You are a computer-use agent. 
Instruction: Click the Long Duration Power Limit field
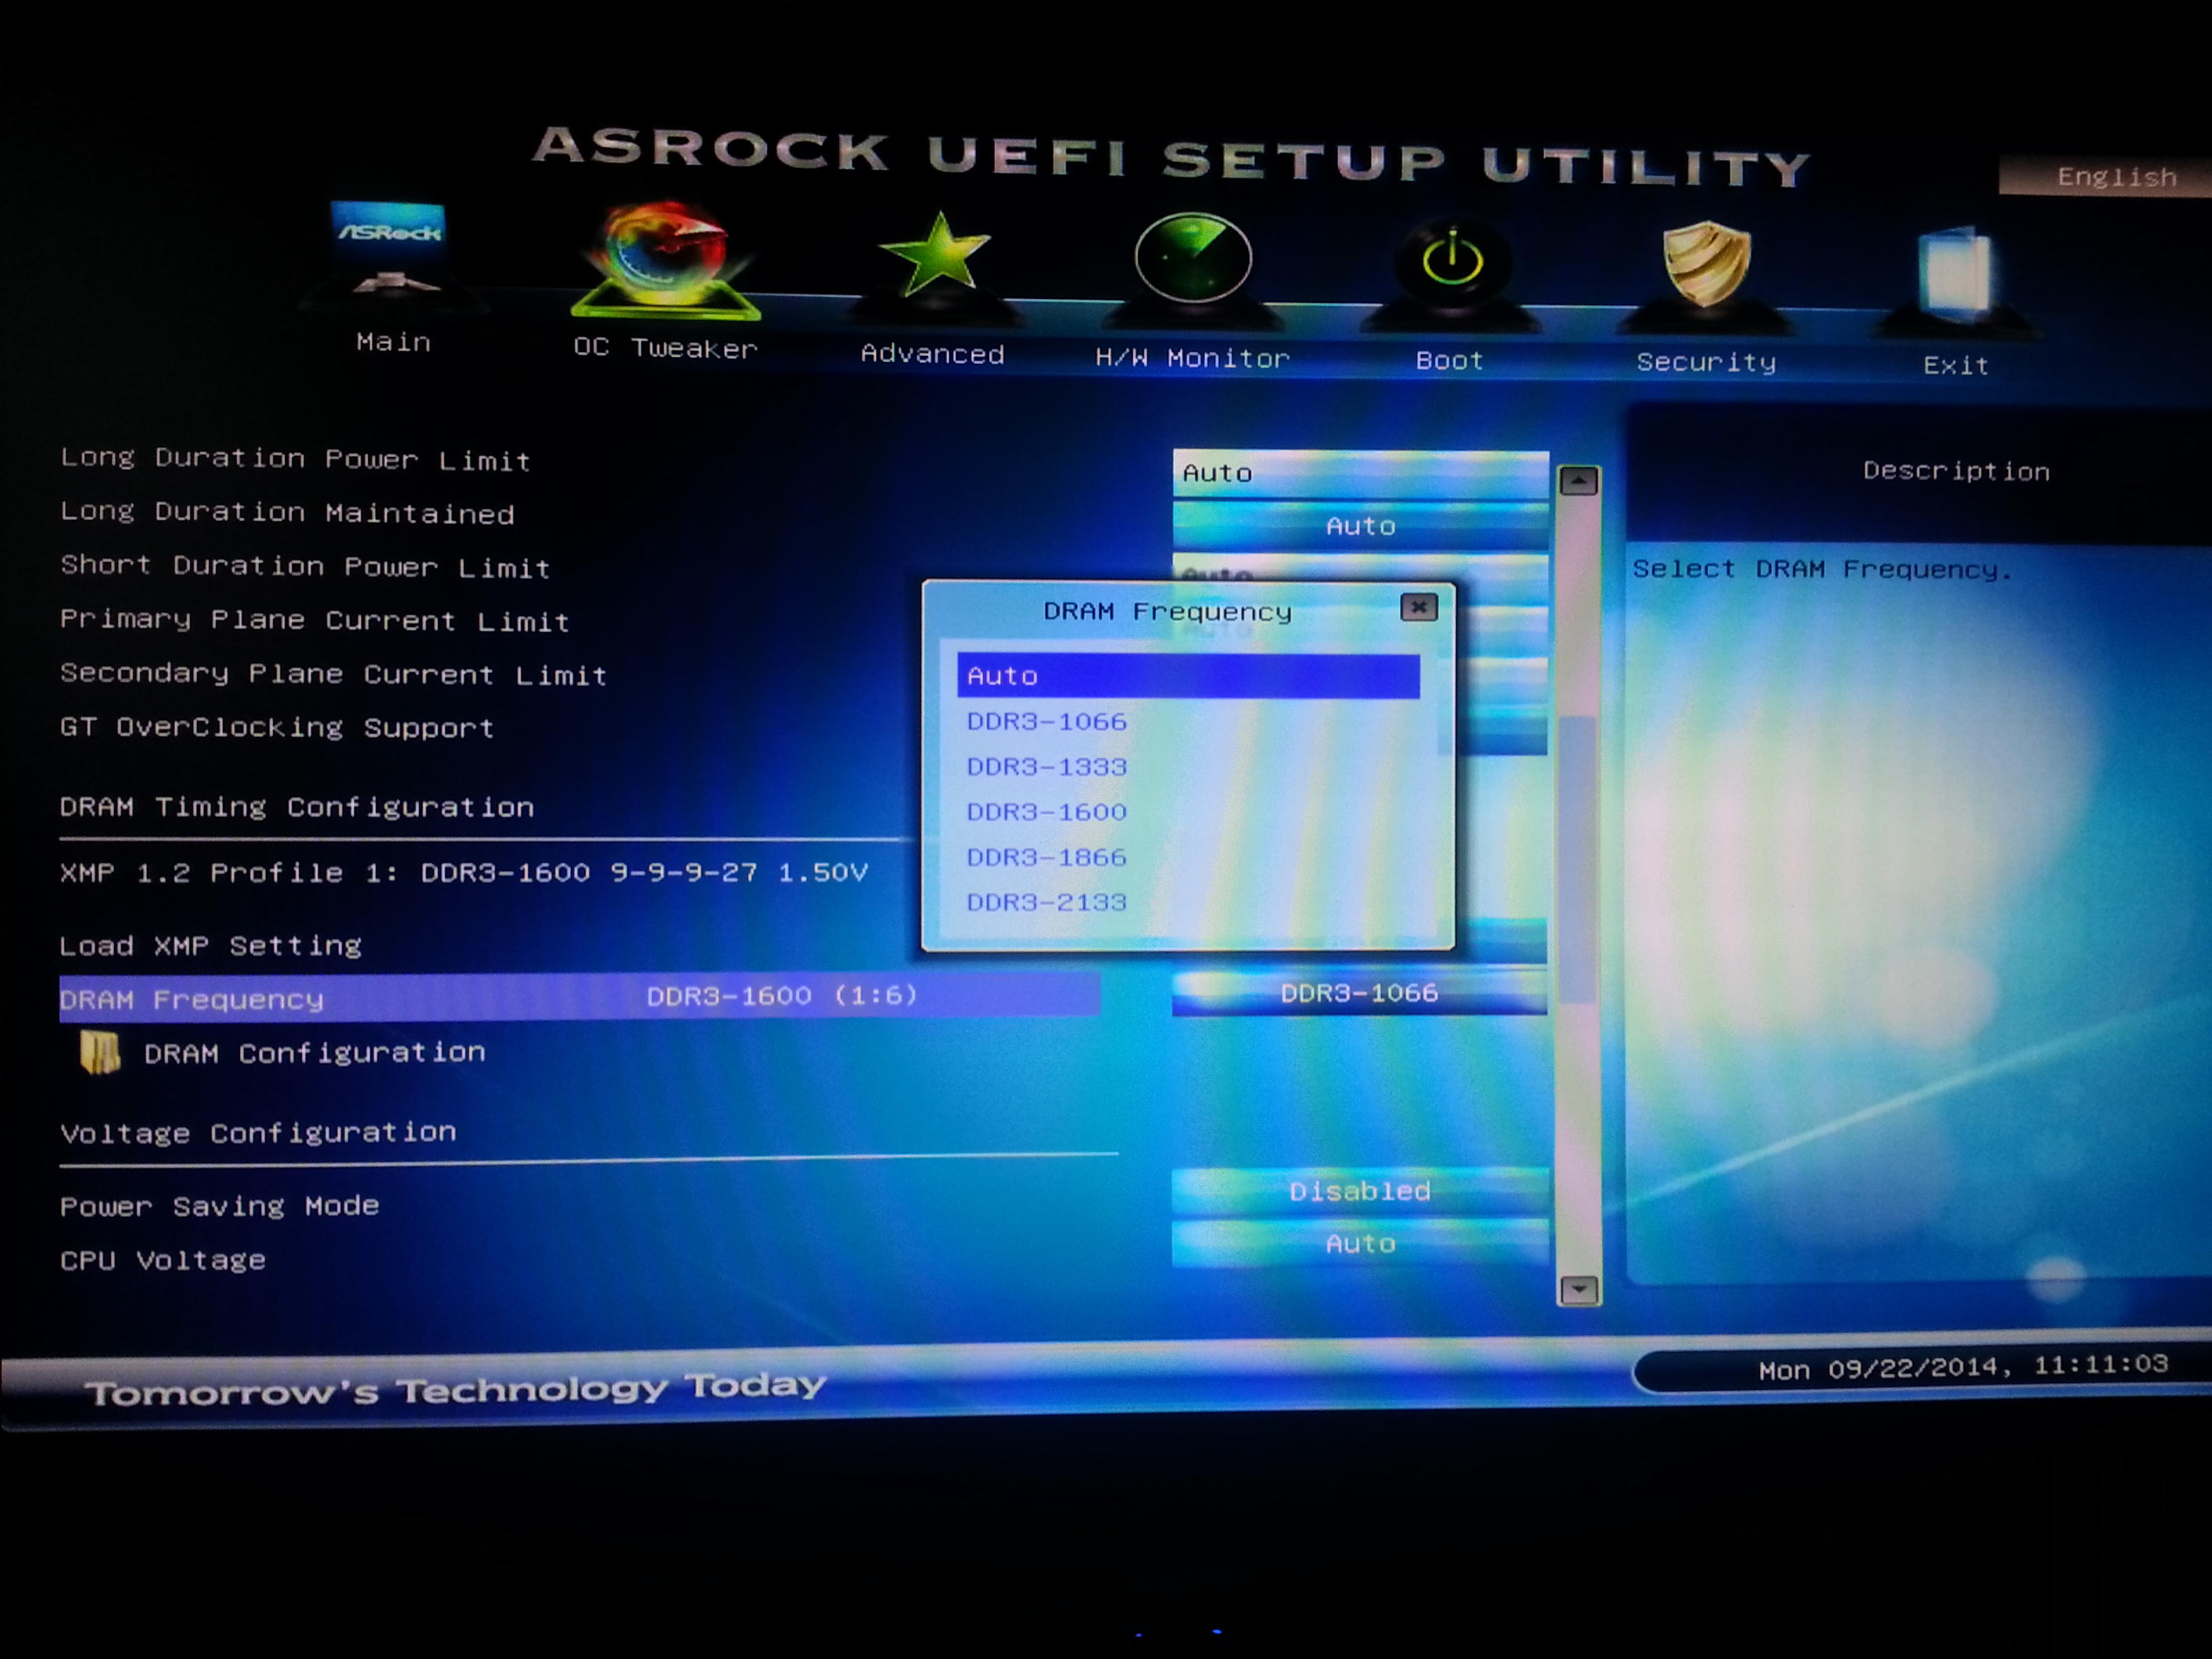(1359, 473)
